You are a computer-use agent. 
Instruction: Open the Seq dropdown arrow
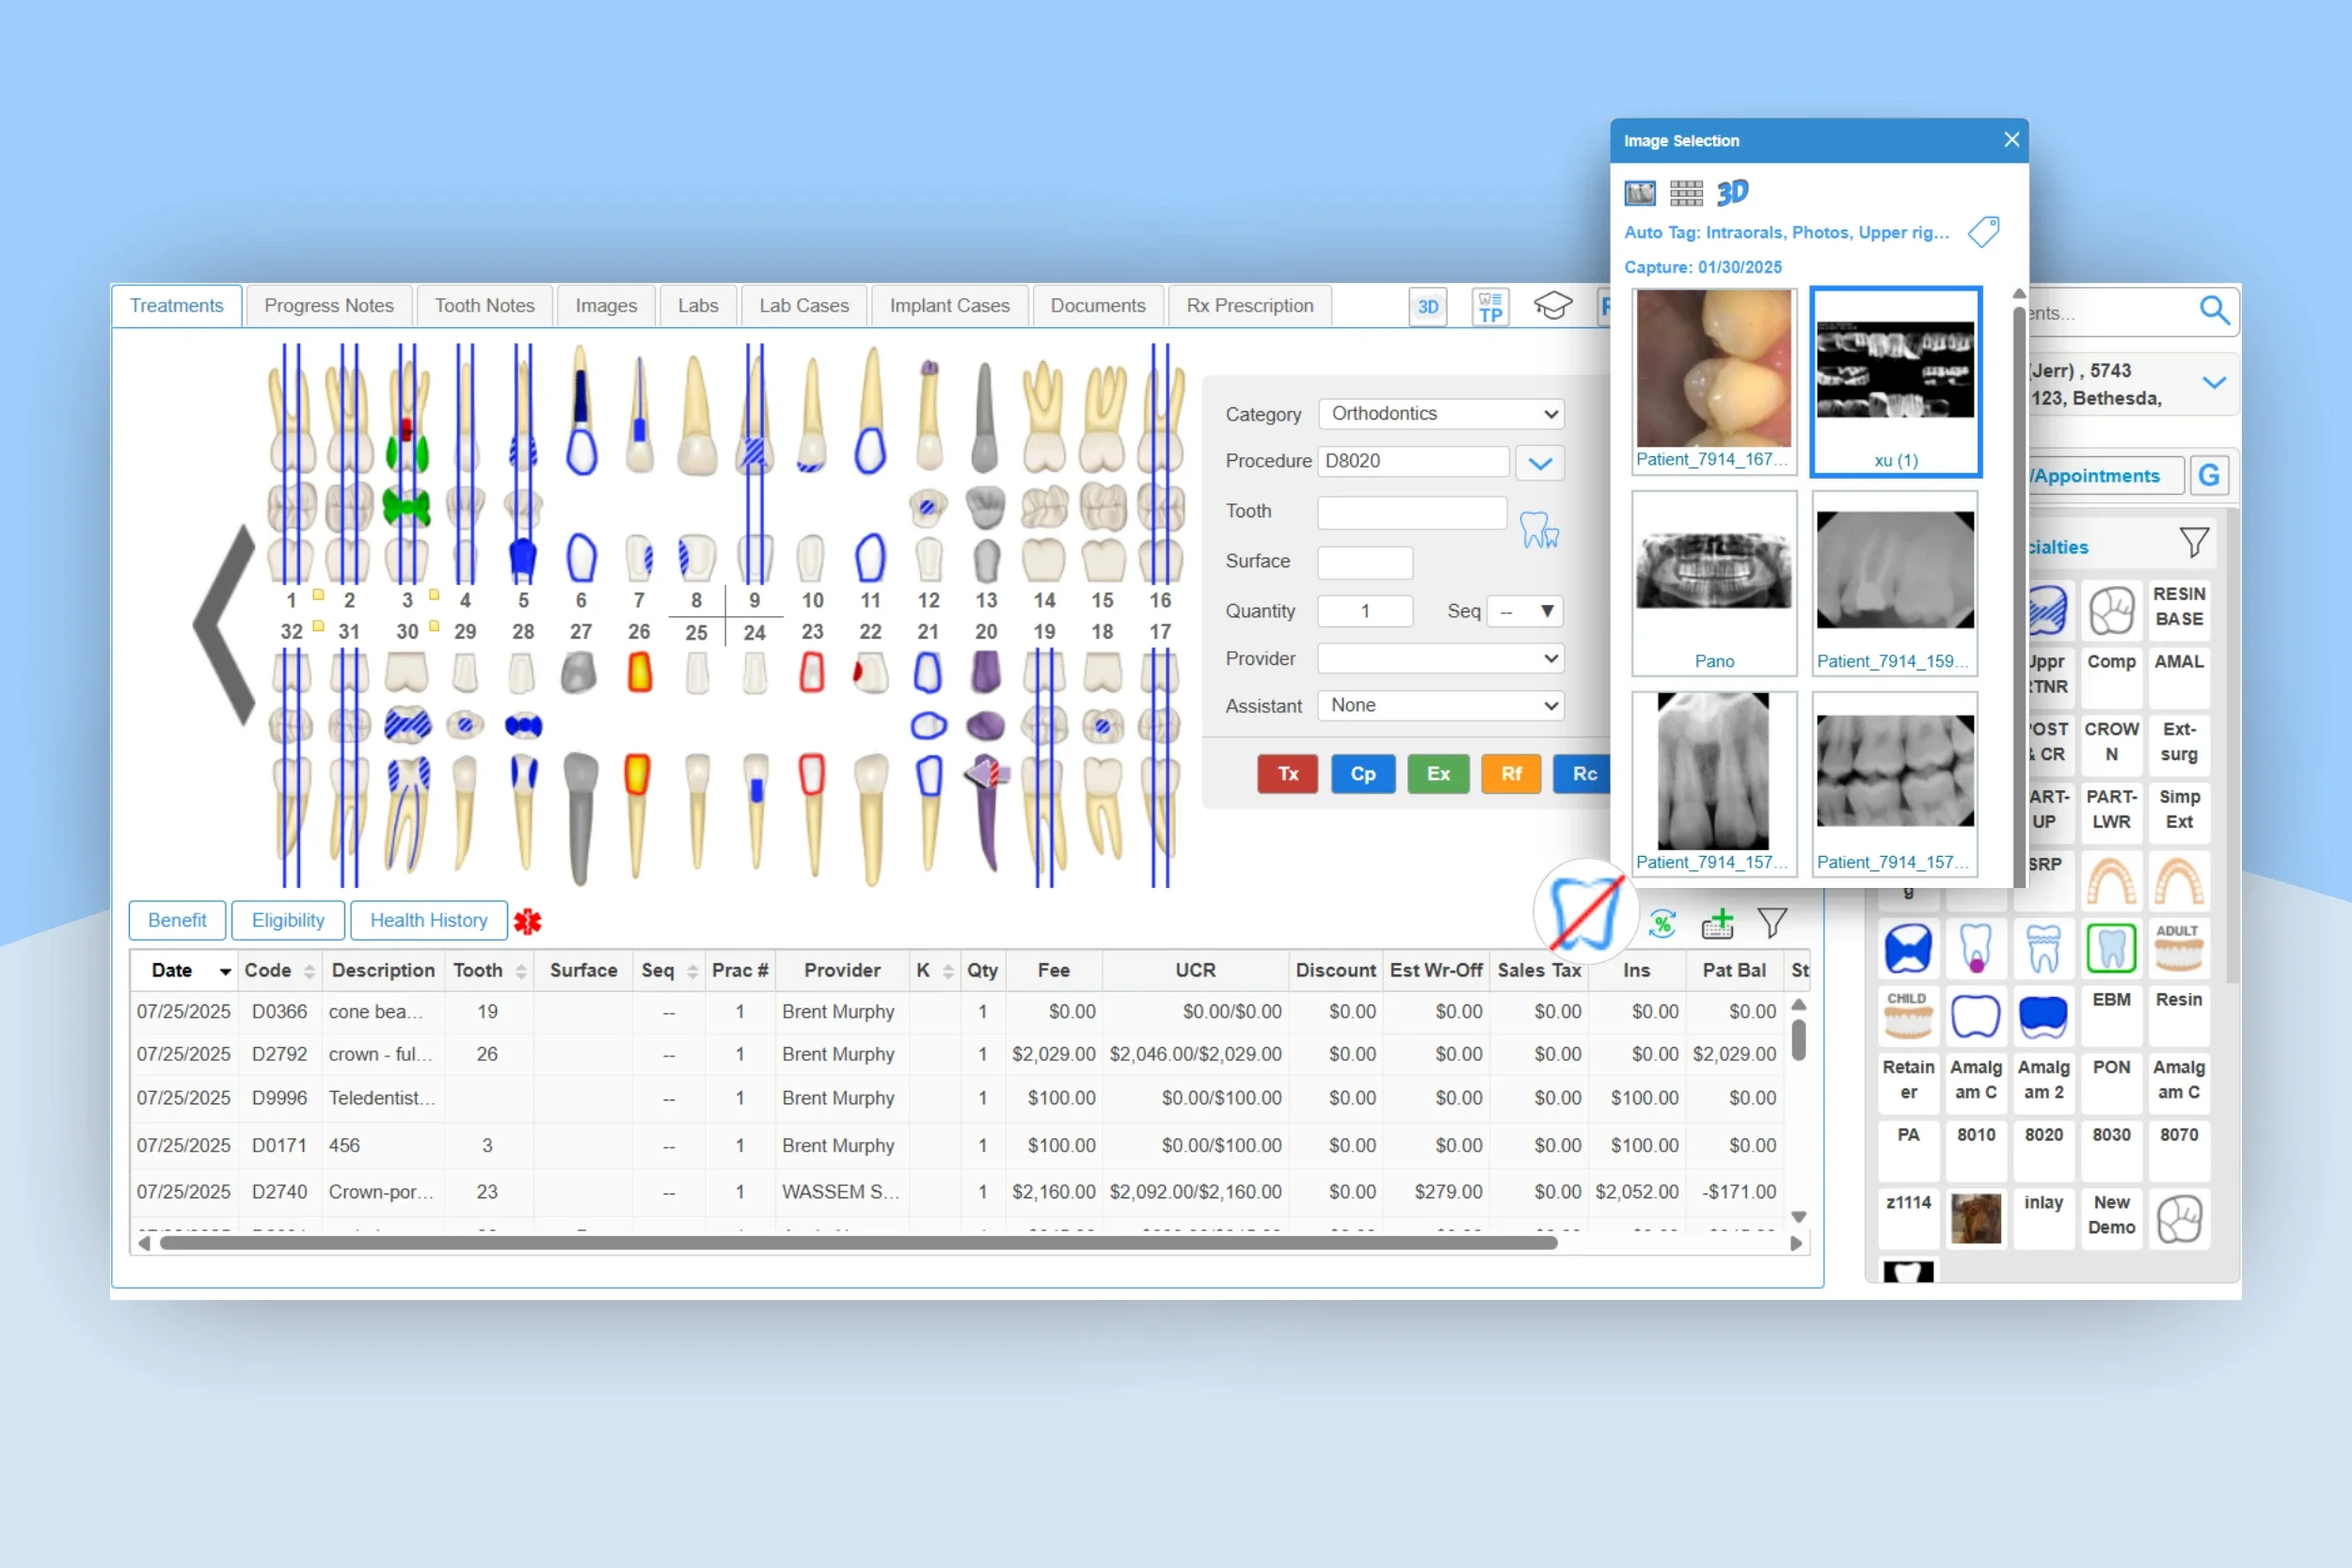(x=1545, y=611)
